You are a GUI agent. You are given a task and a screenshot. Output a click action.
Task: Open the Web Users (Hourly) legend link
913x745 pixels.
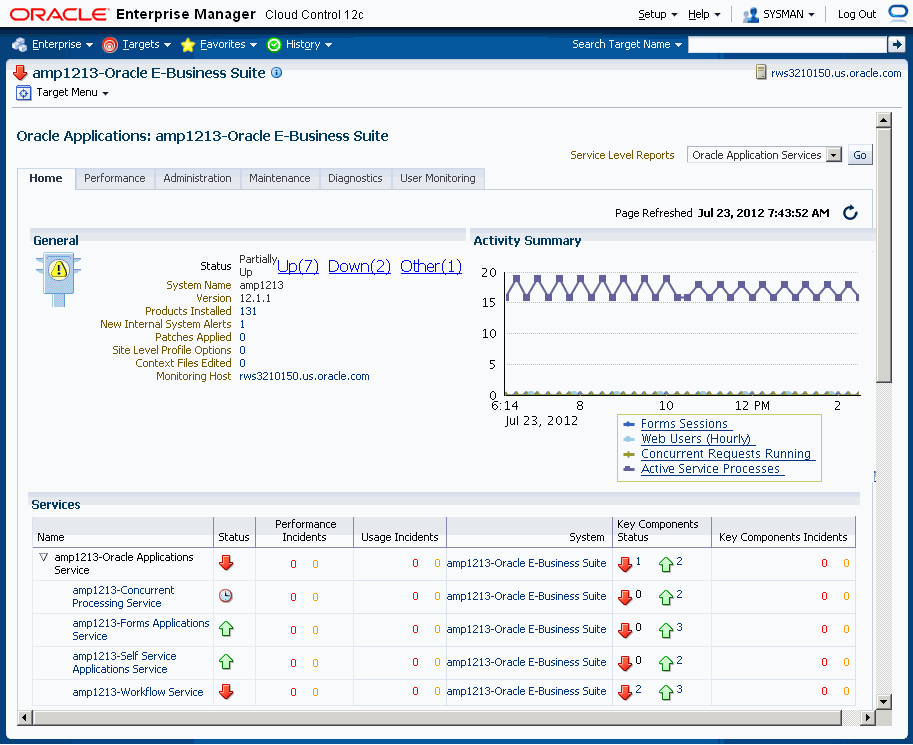tap(696, 439)
